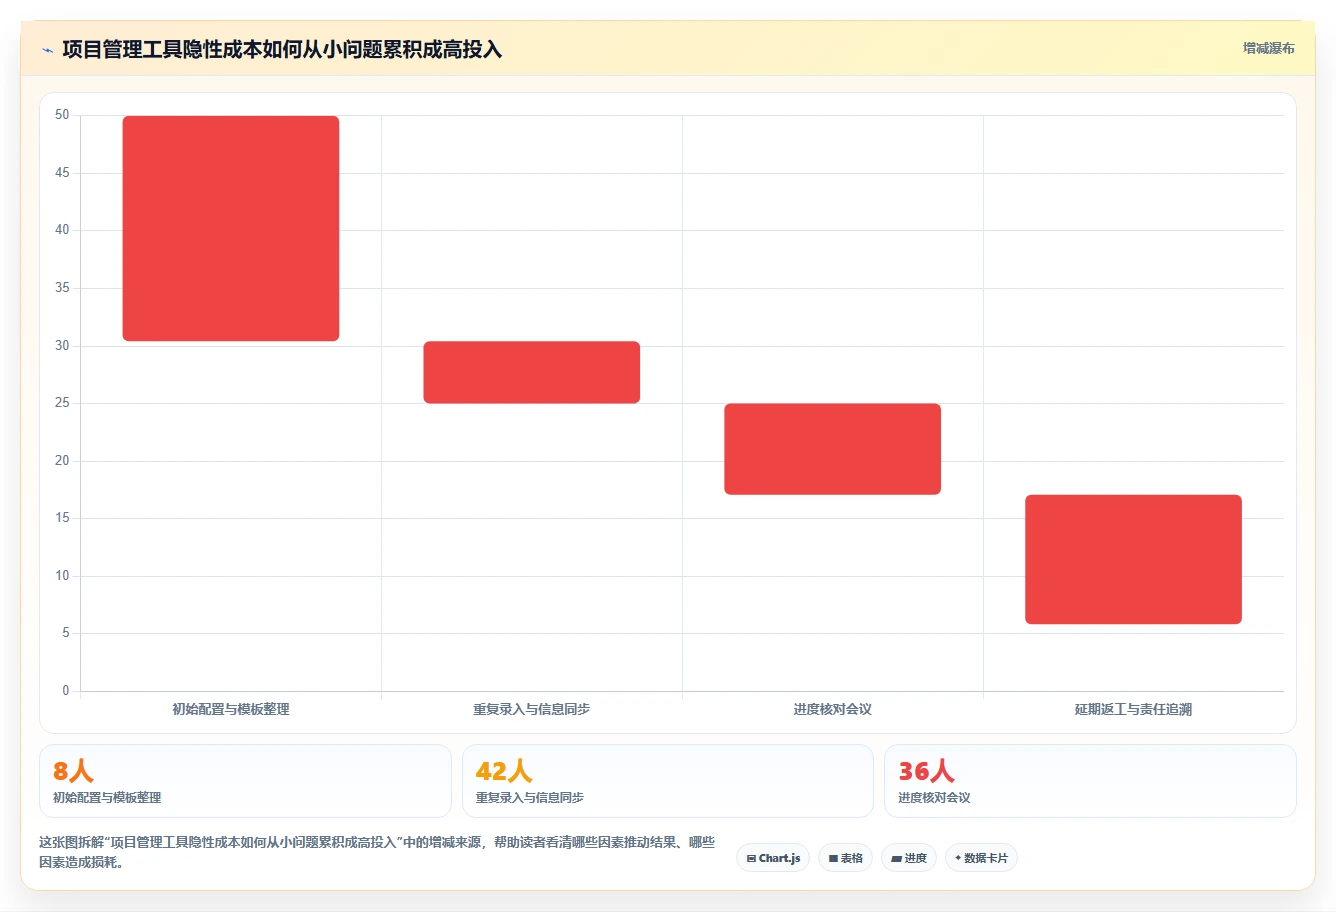The width and height of the screenshot is (1336, 912).
Task: Click x-axis label 延期返工与责任追溯
Action: [1133, 709]
